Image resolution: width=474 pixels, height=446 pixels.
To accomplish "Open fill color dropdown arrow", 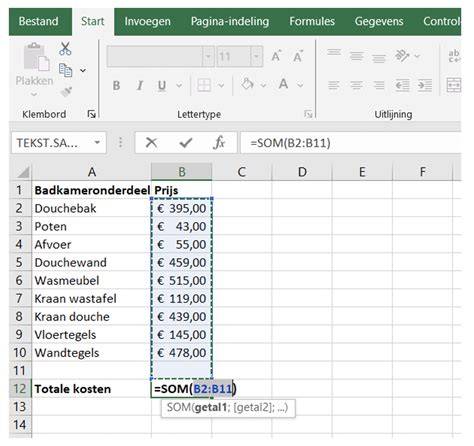I will 263,86.
